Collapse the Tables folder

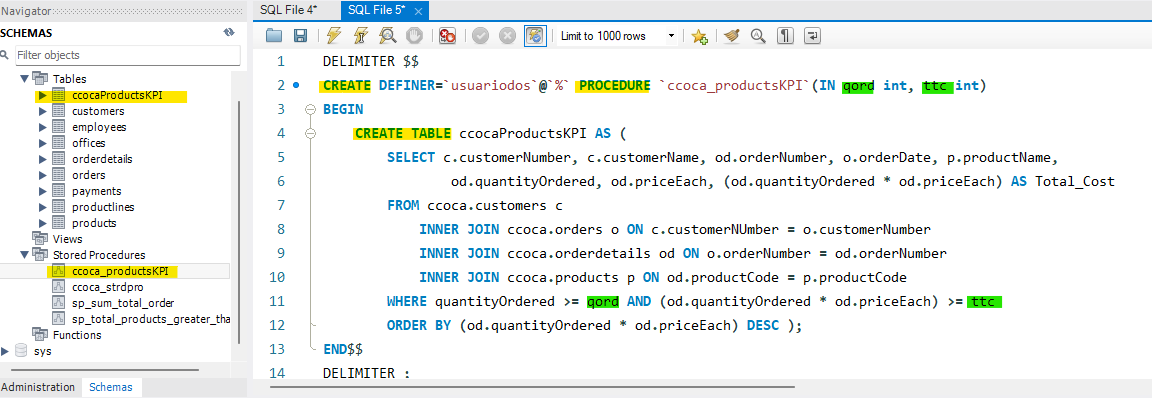pyautogui.click(x=25, y=79)
